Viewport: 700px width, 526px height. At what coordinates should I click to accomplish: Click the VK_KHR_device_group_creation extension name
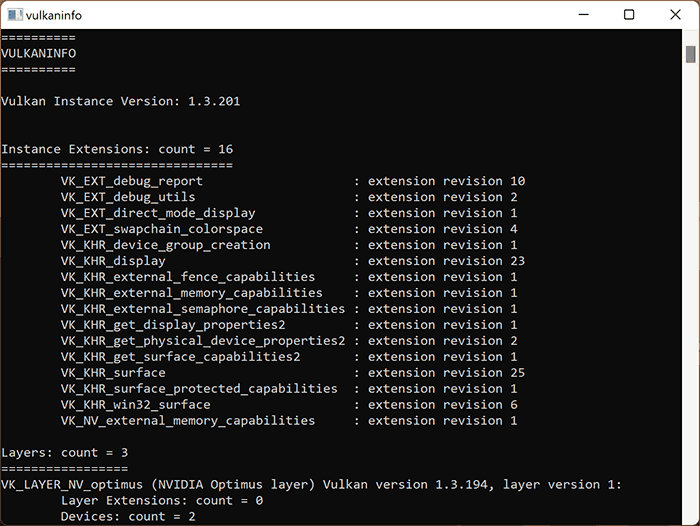(166, 245)
